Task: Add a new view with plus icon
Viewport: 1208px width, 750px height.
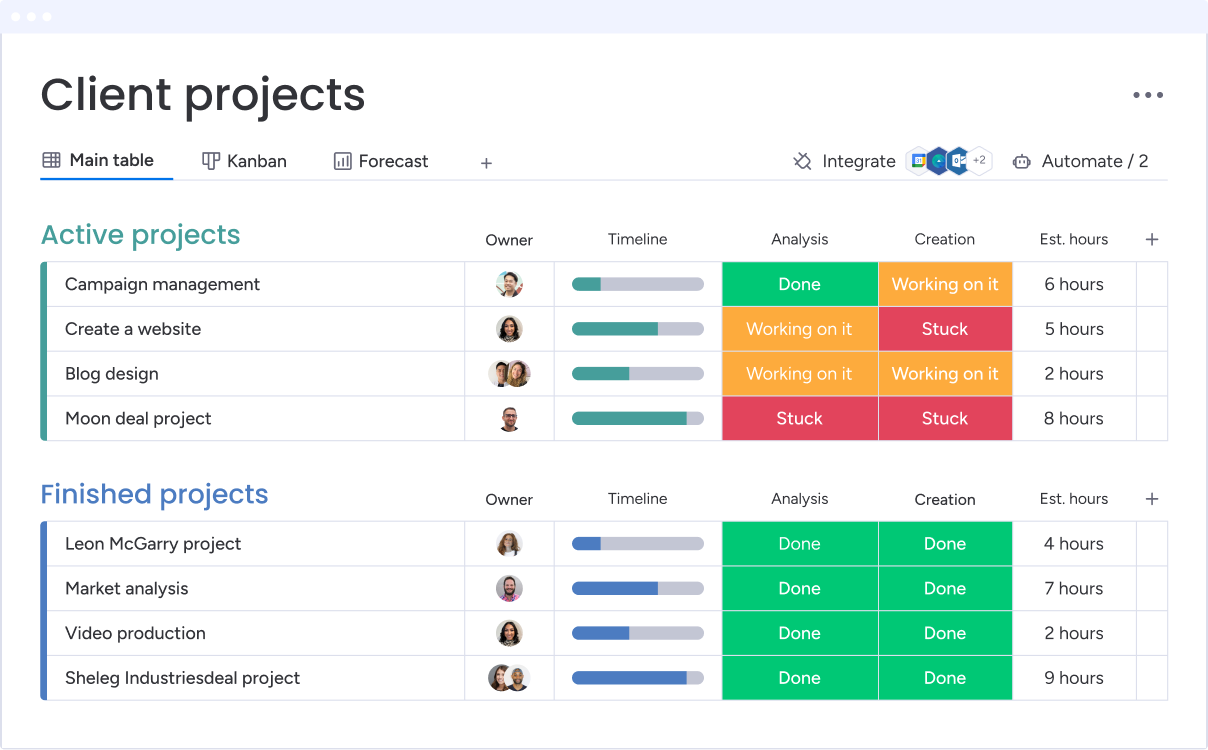Action: (x=486, y=163)
